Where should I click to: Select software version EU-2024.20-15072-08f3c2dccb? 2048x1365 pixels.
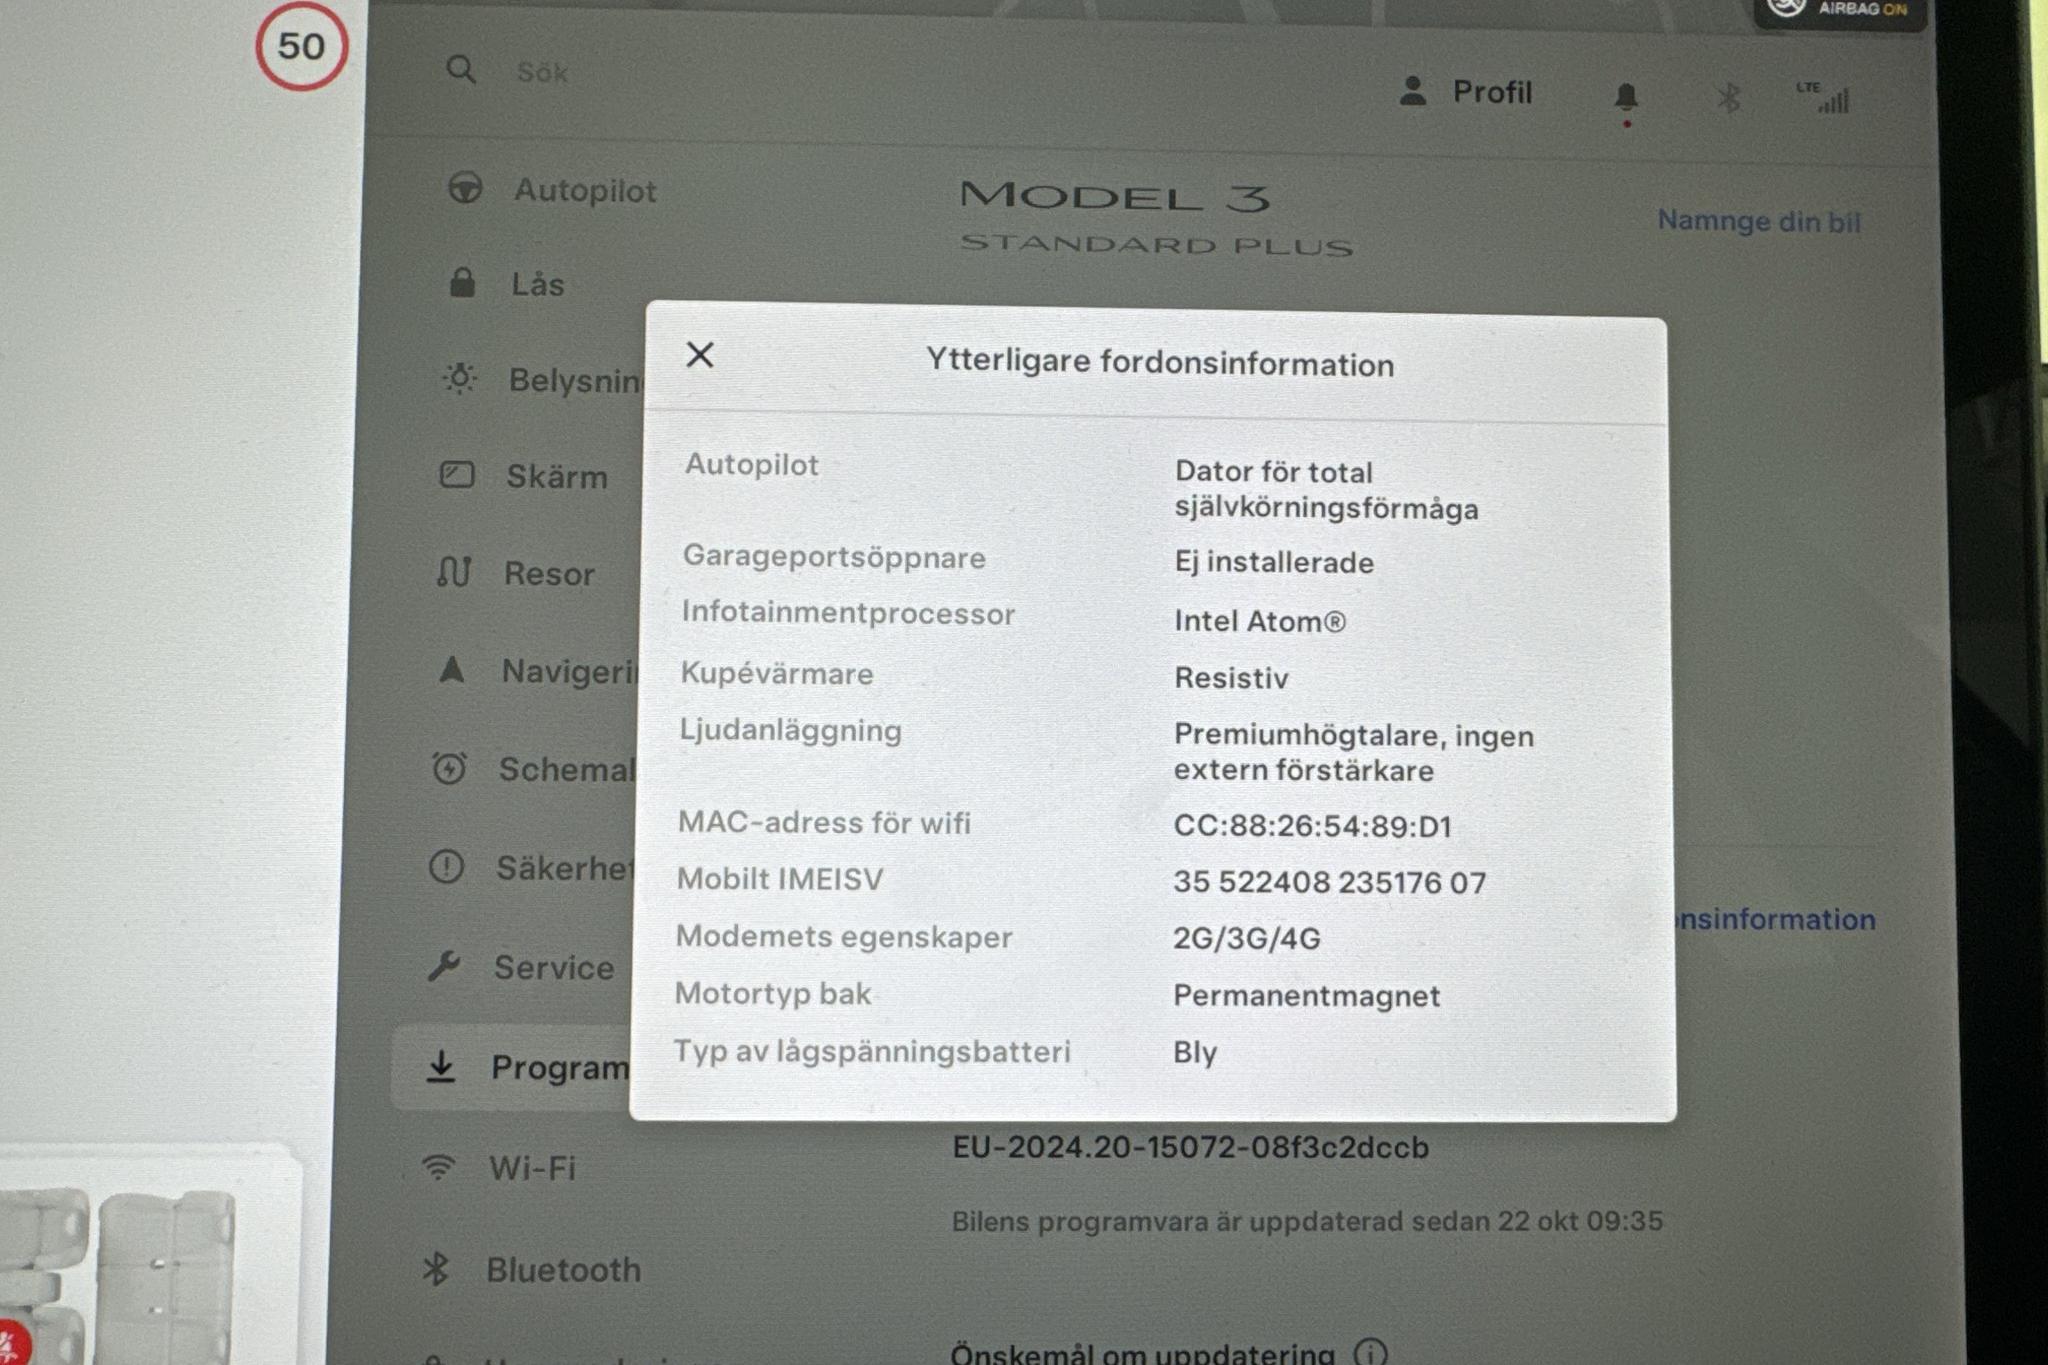(x=1190, y=1147)
